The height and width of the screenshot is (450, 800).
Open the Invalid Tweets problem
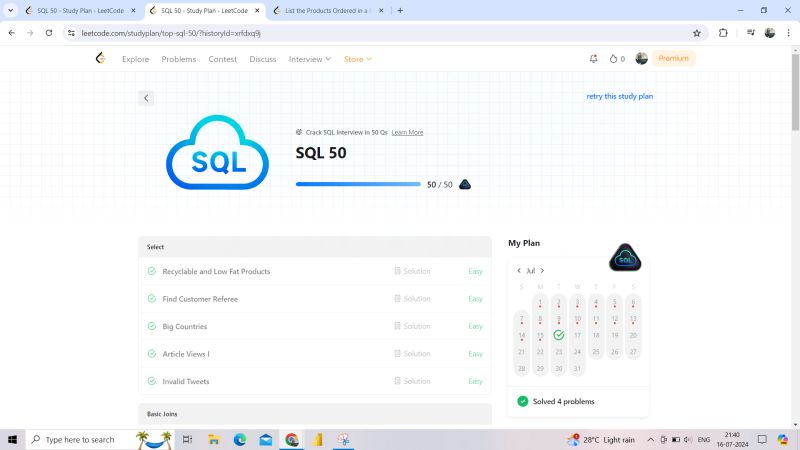(x=186, y=382)
